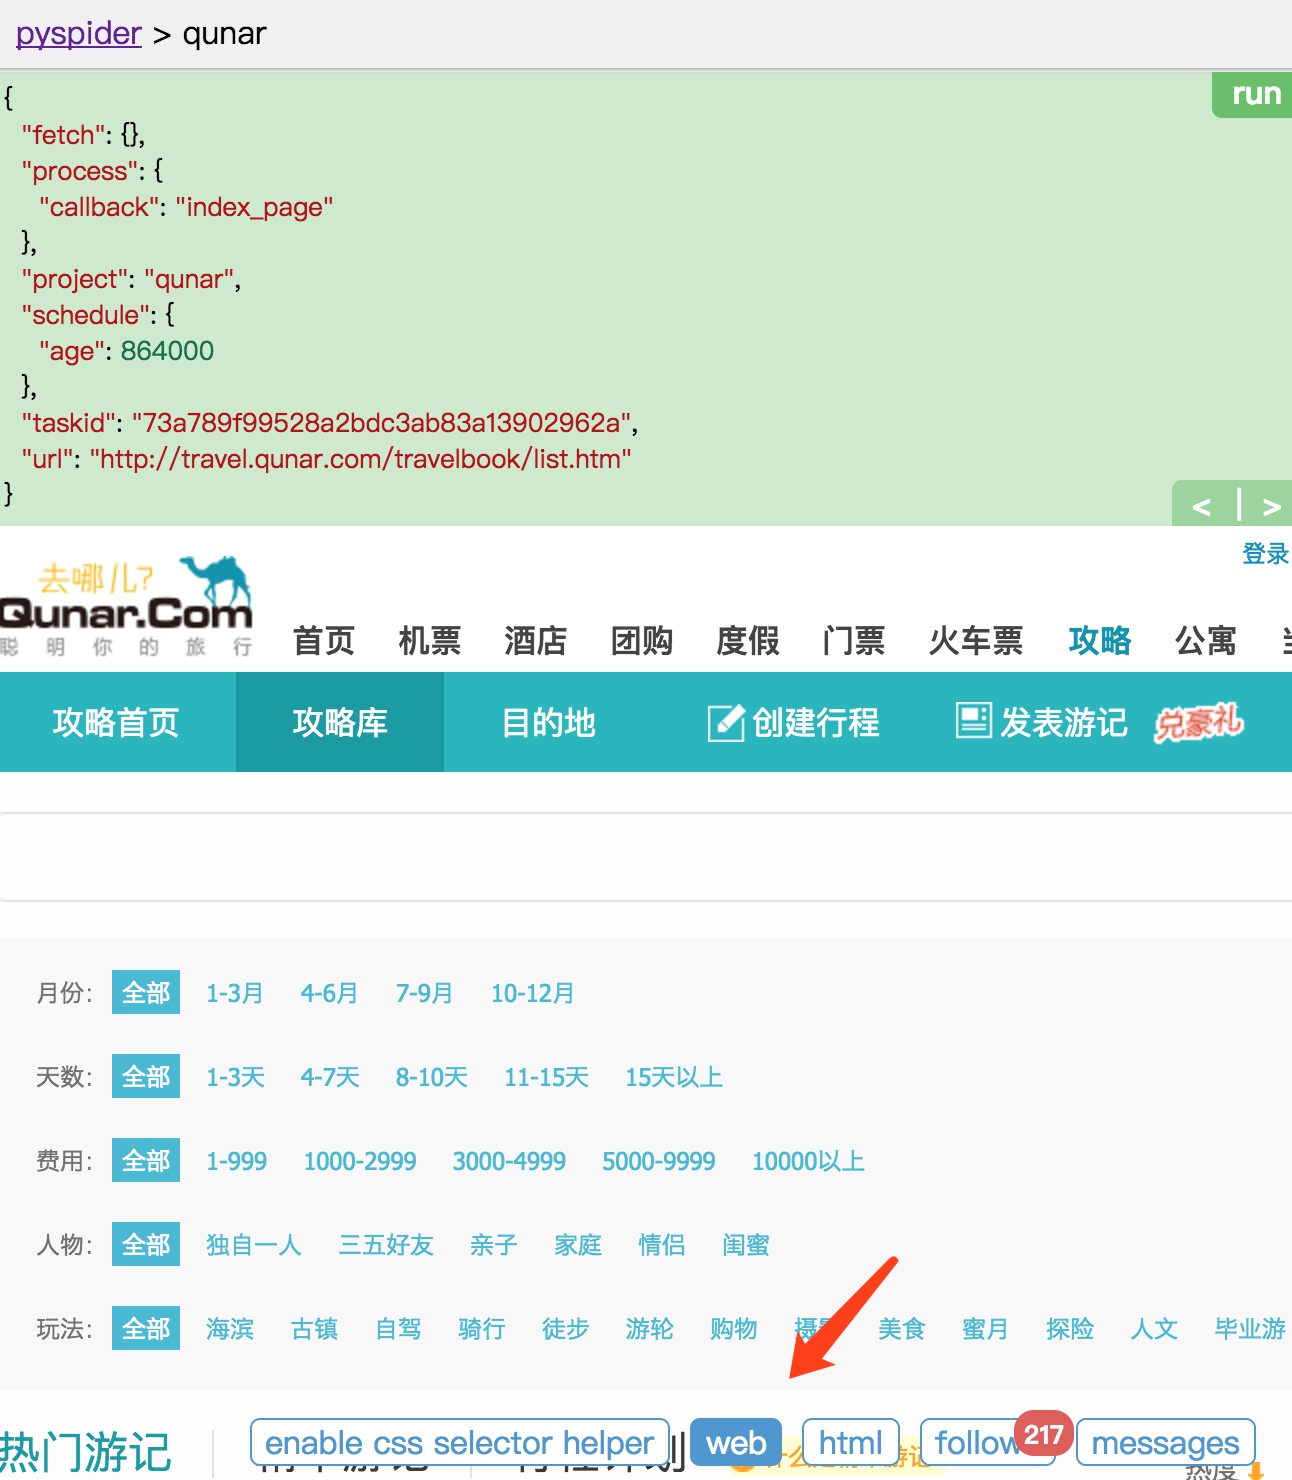Go to next task with > arrow

1270,506
